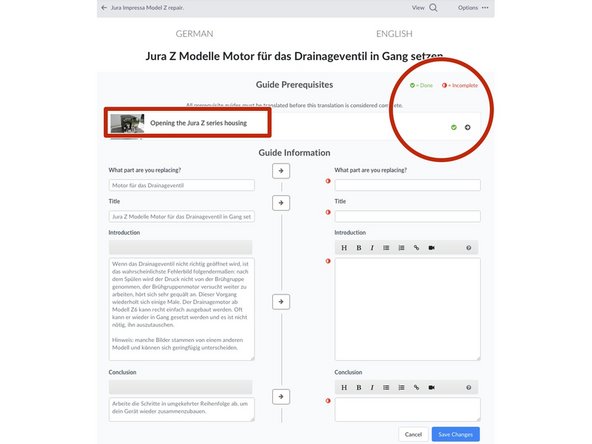Image resolution: width=592 pixels, height=444 pixels.
Task: Open prerequisite guide with the arrow icon
Action: tap(467, 128)
